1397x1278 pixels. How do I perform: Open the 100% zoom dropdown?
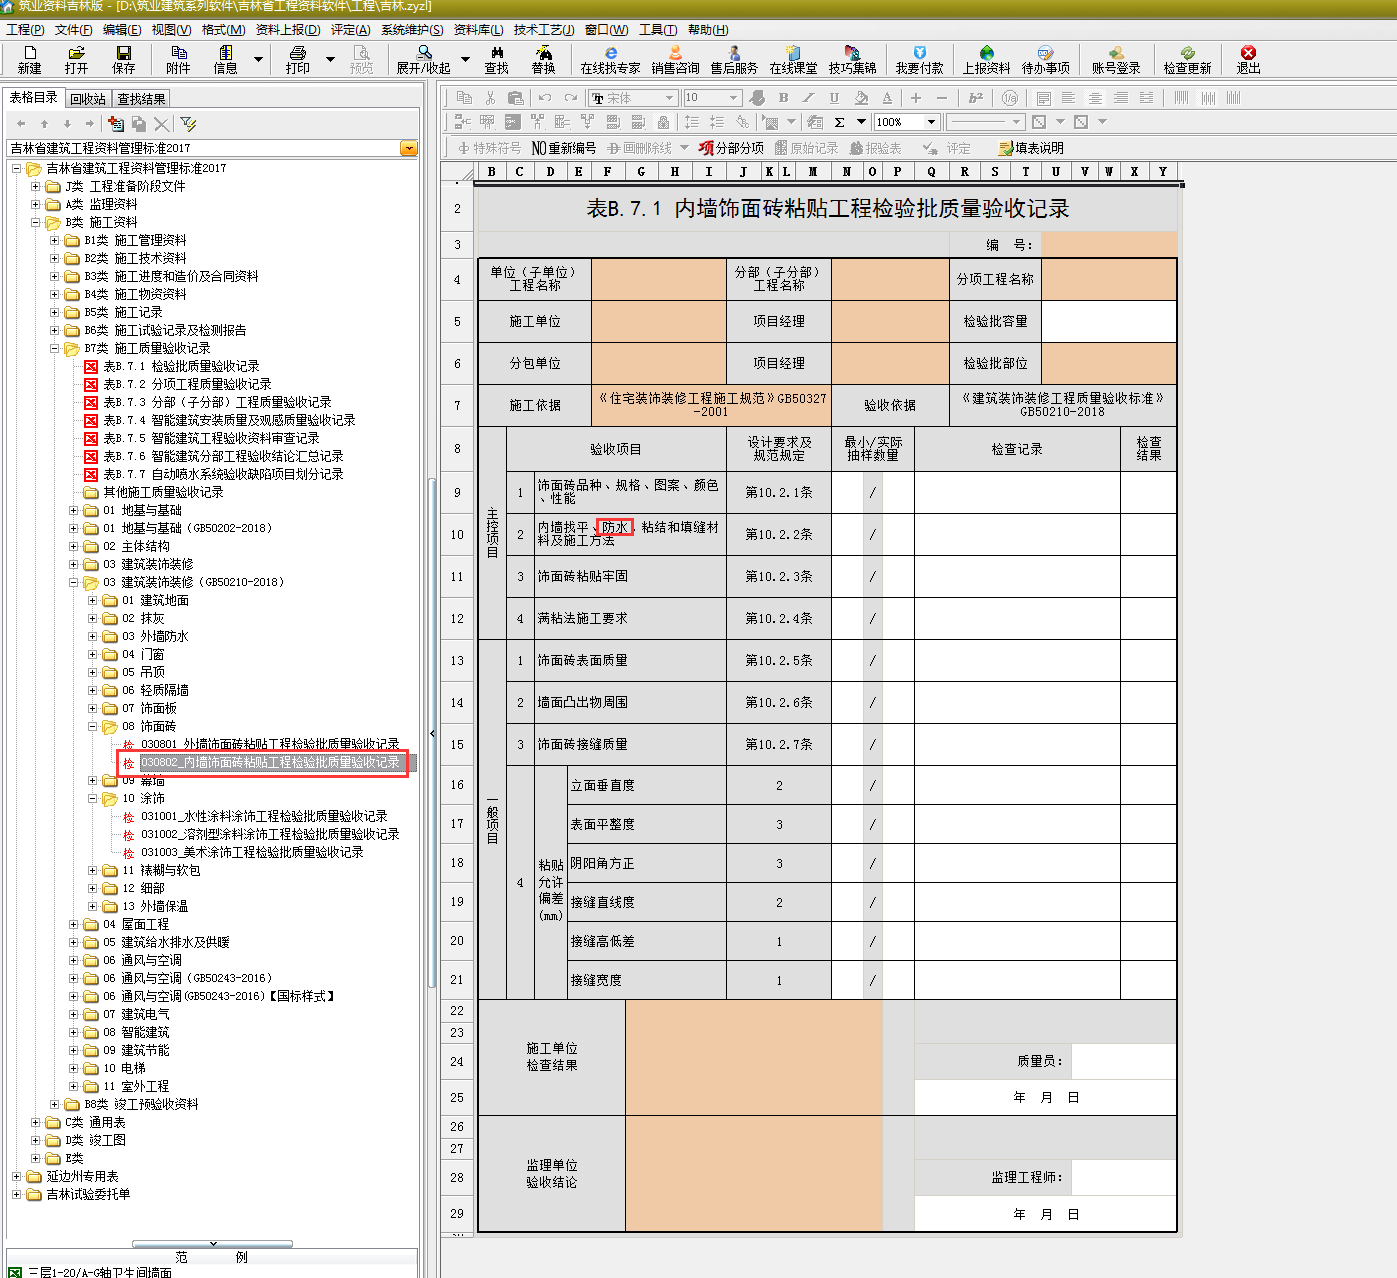[x=932, y=122]
